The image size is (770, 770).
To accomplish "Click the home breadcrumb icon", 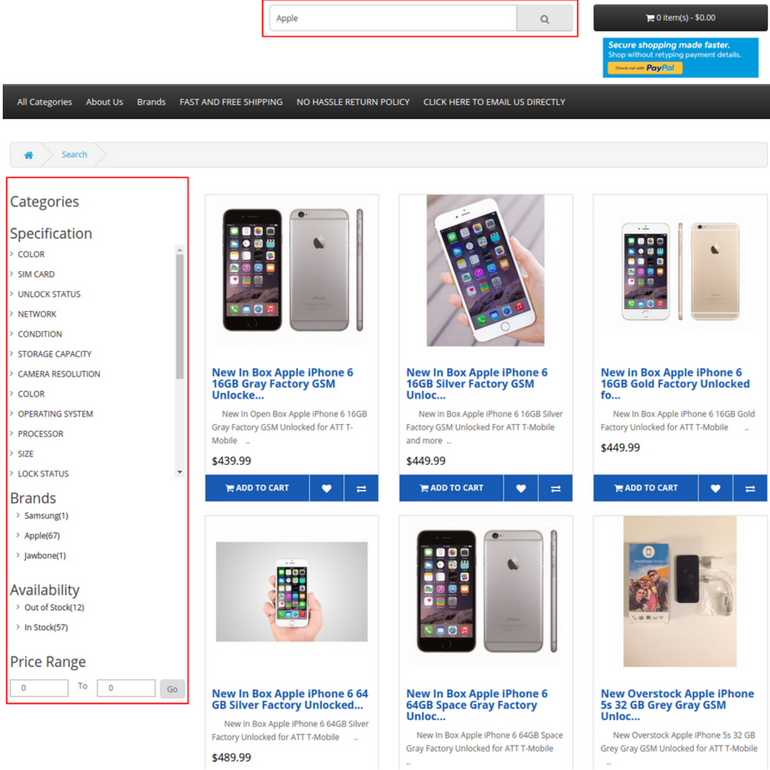I will point(28,155).
